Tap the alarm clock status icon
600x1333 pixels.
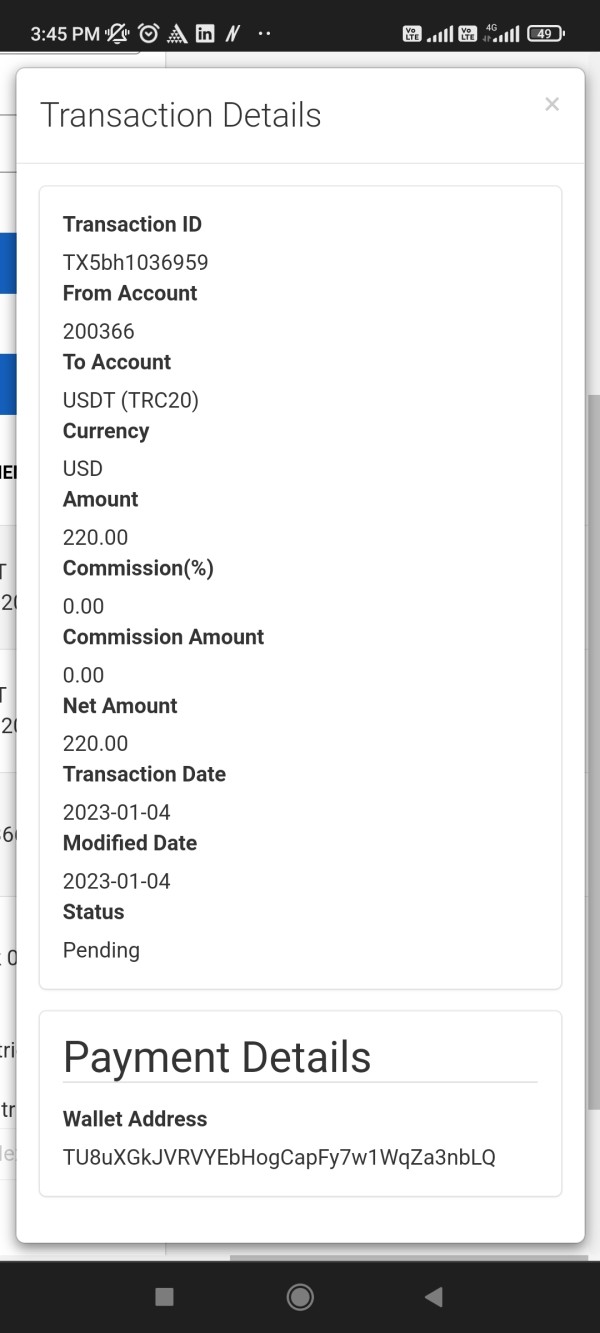(149, 34)
